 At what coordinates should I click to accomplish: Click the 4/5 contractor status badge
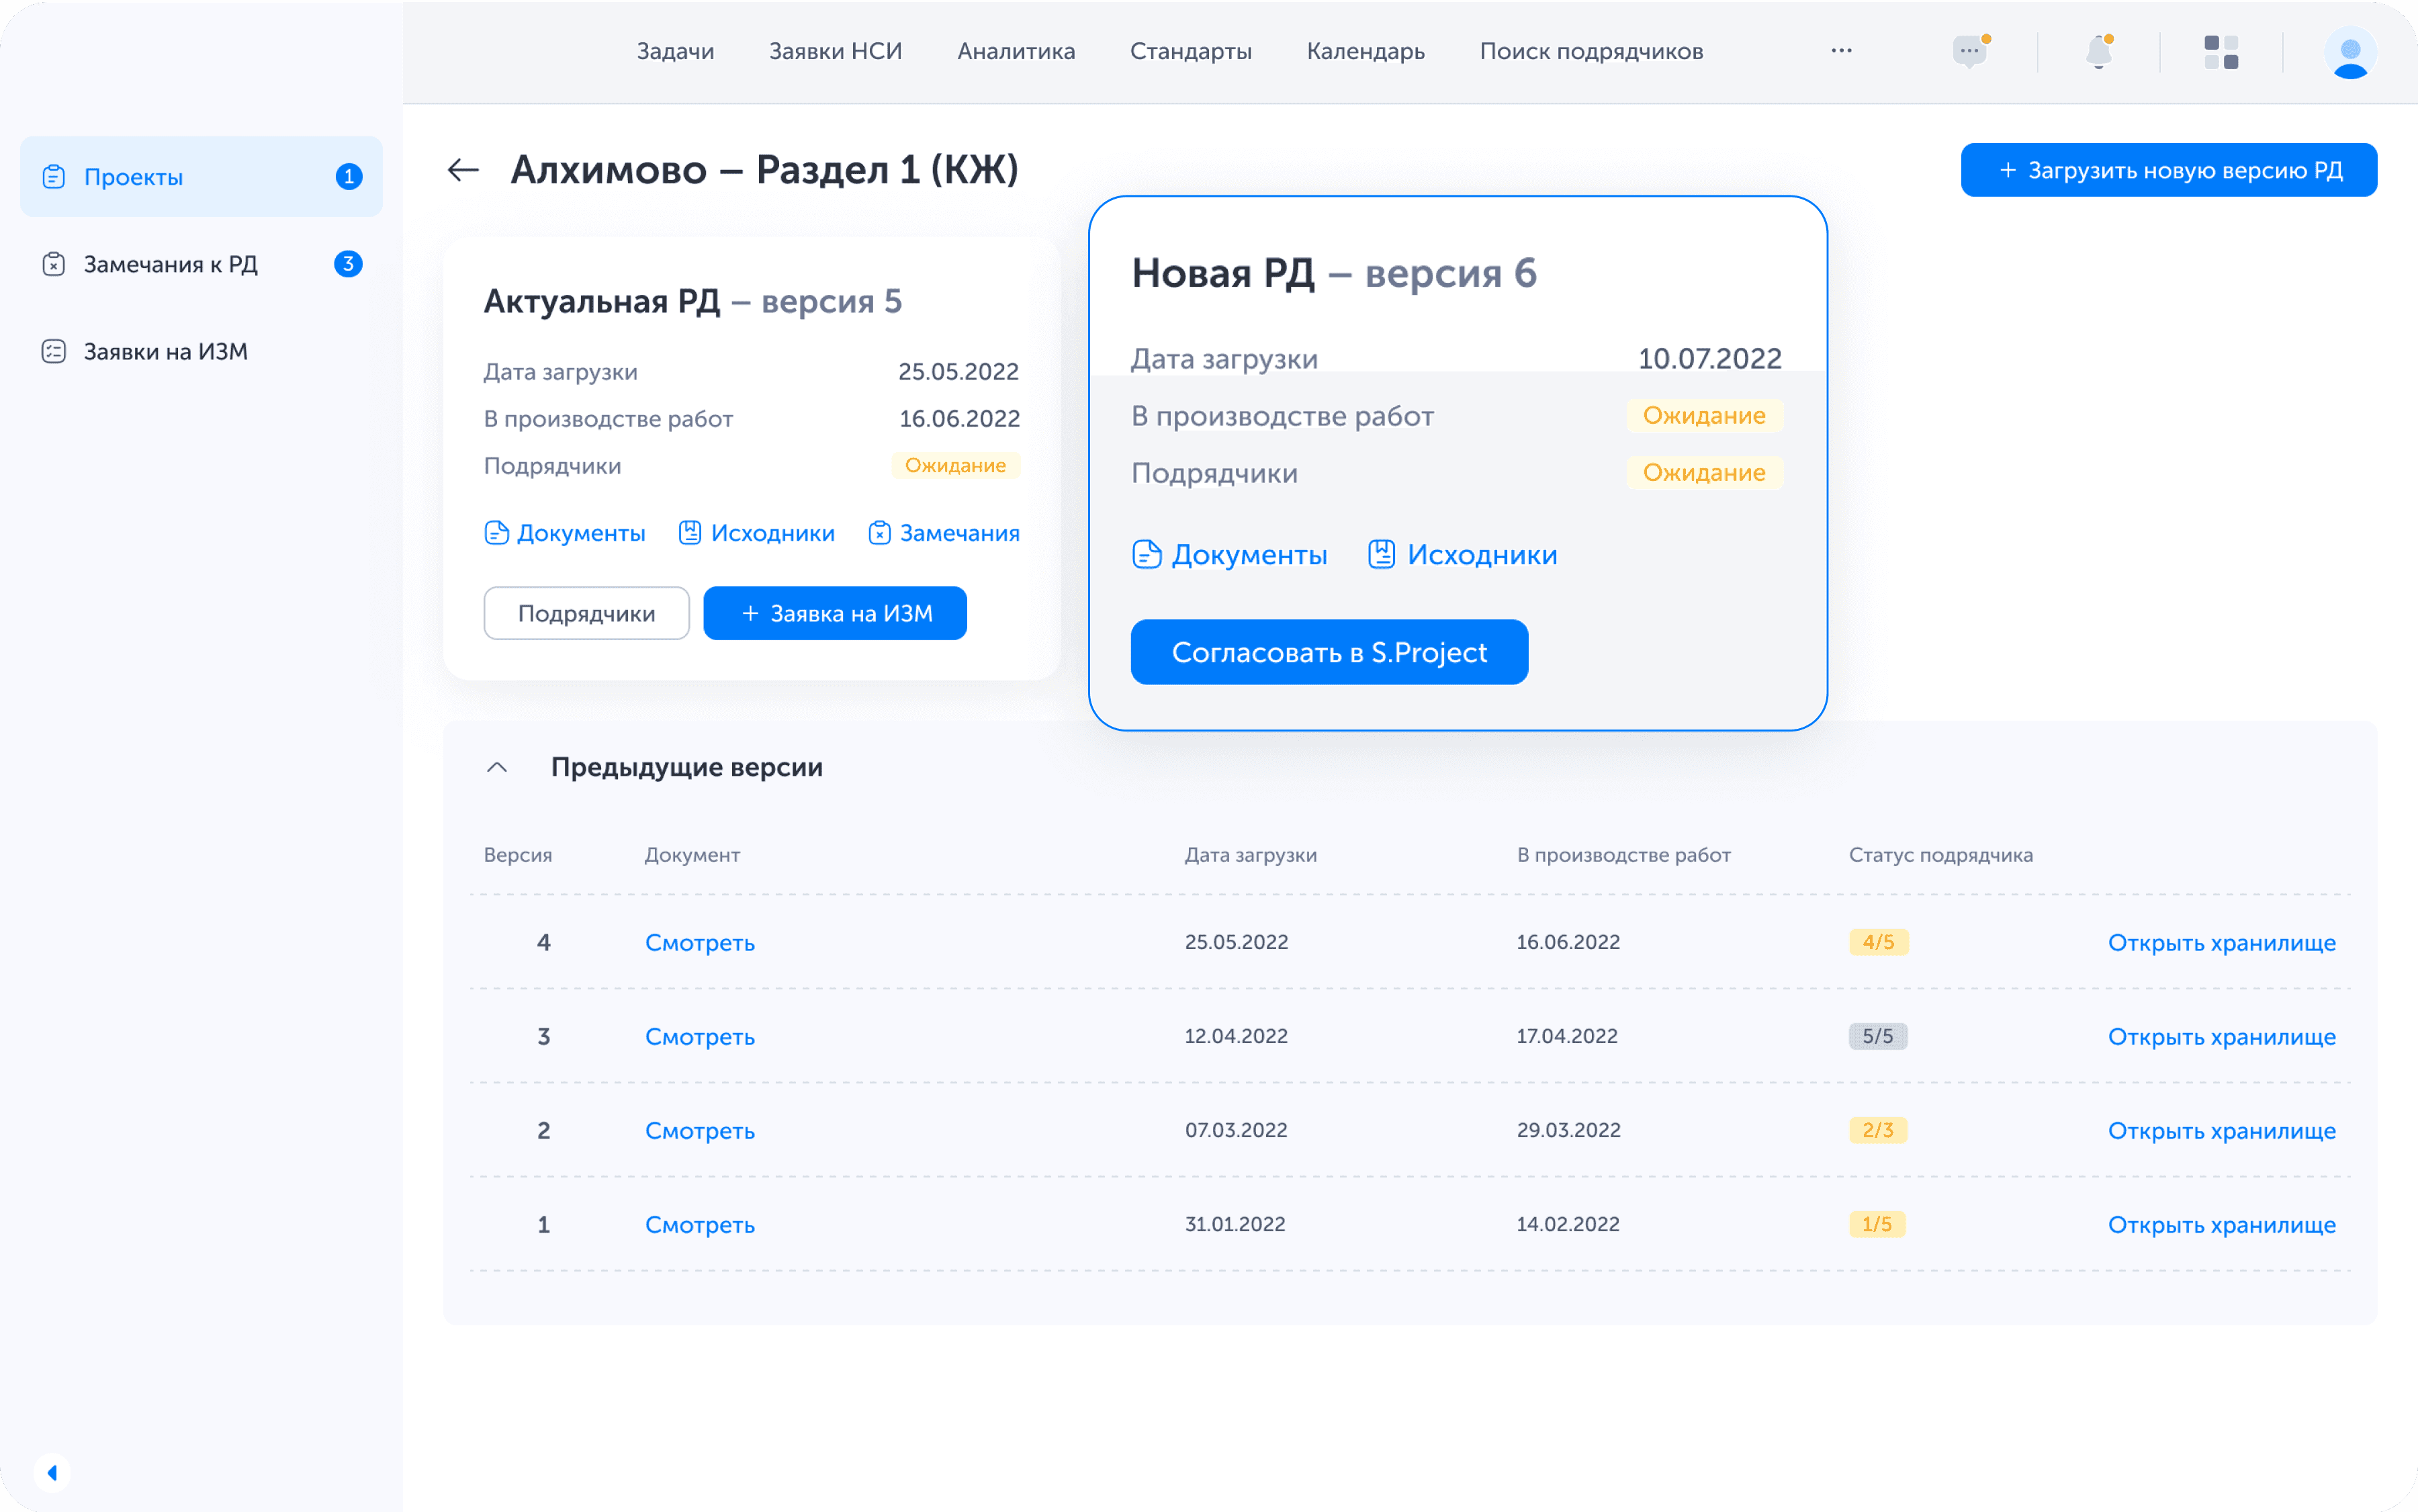coord(1877,941)
